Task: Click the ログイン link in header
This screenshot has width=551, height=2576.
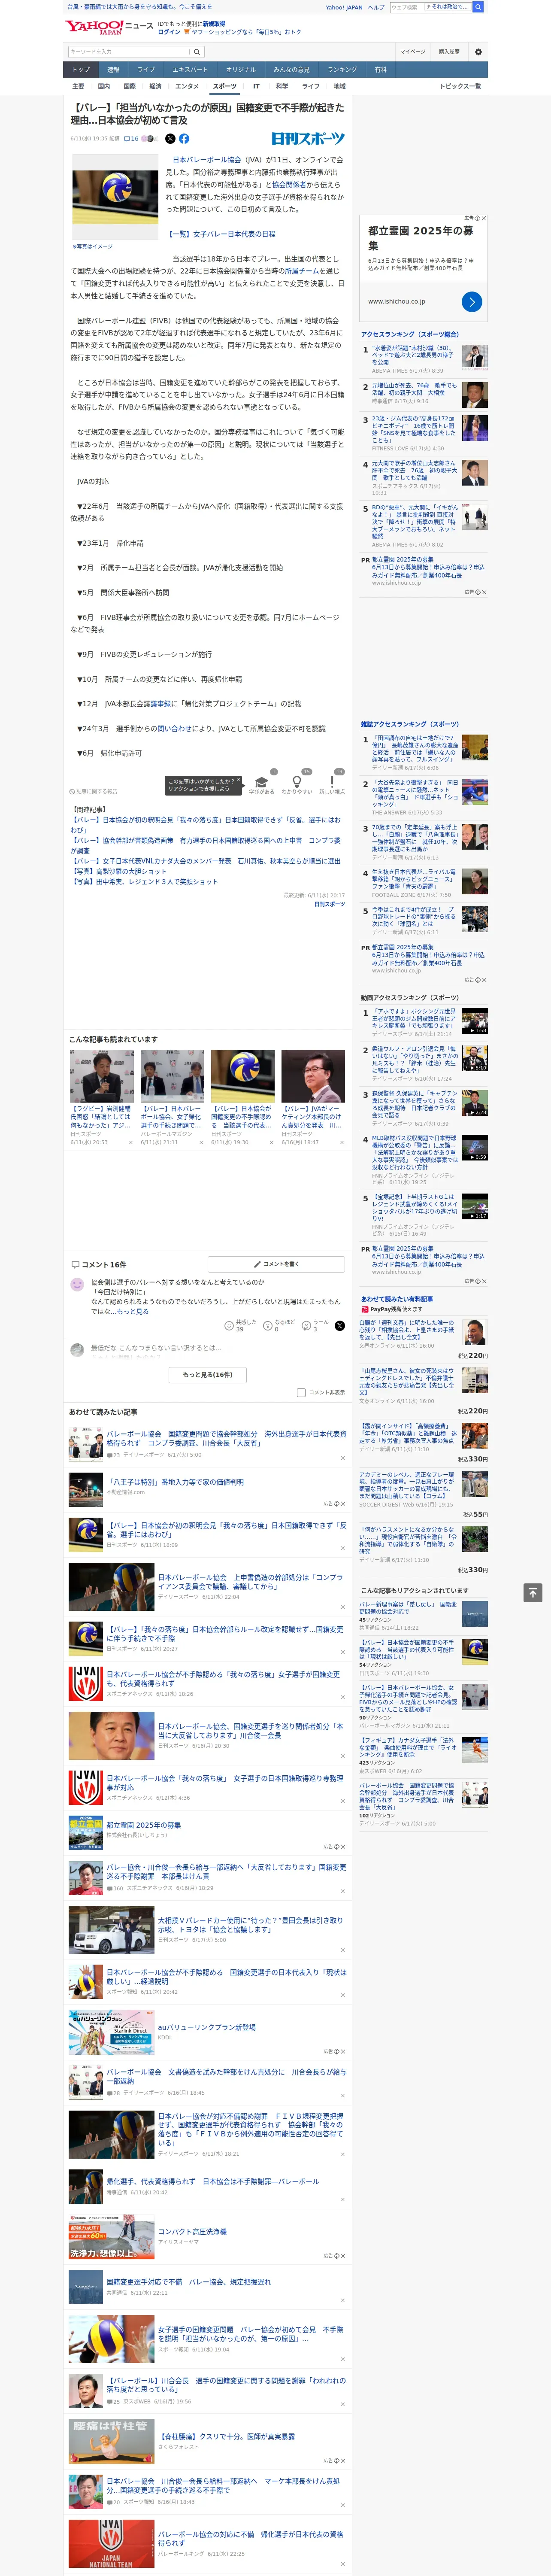Action: (169, 32)
